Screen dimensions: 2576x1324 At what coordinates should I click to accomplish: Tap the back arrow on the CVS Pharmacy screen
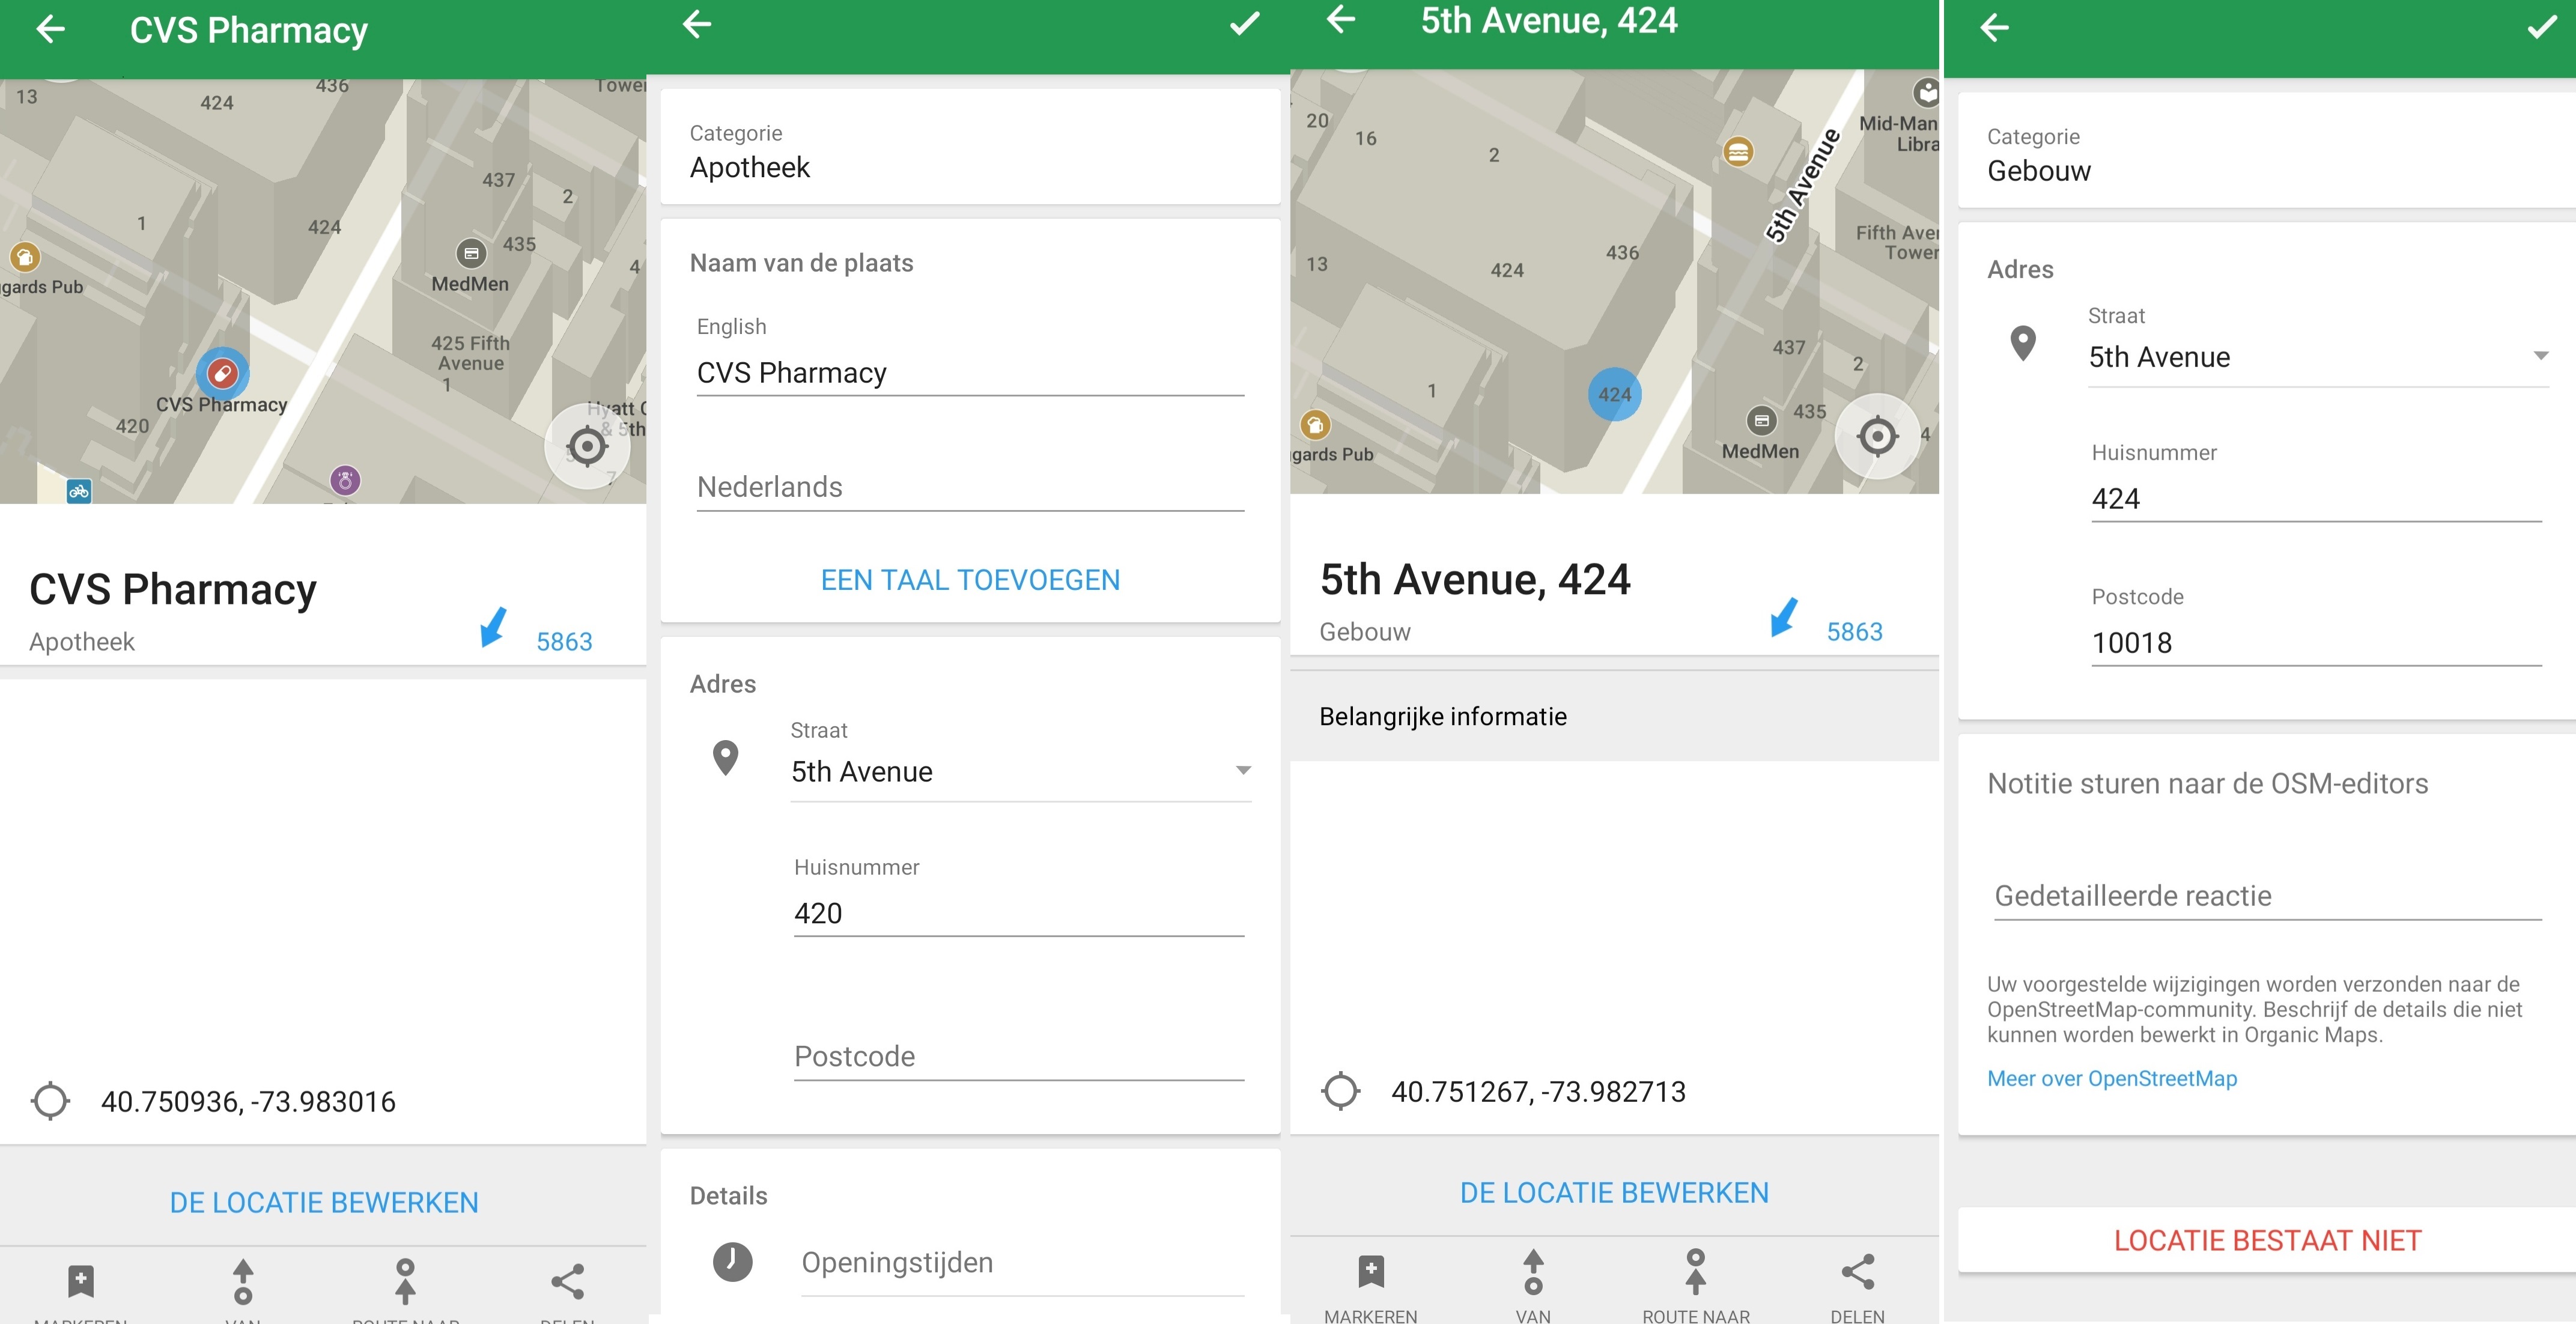click(52, 28)
